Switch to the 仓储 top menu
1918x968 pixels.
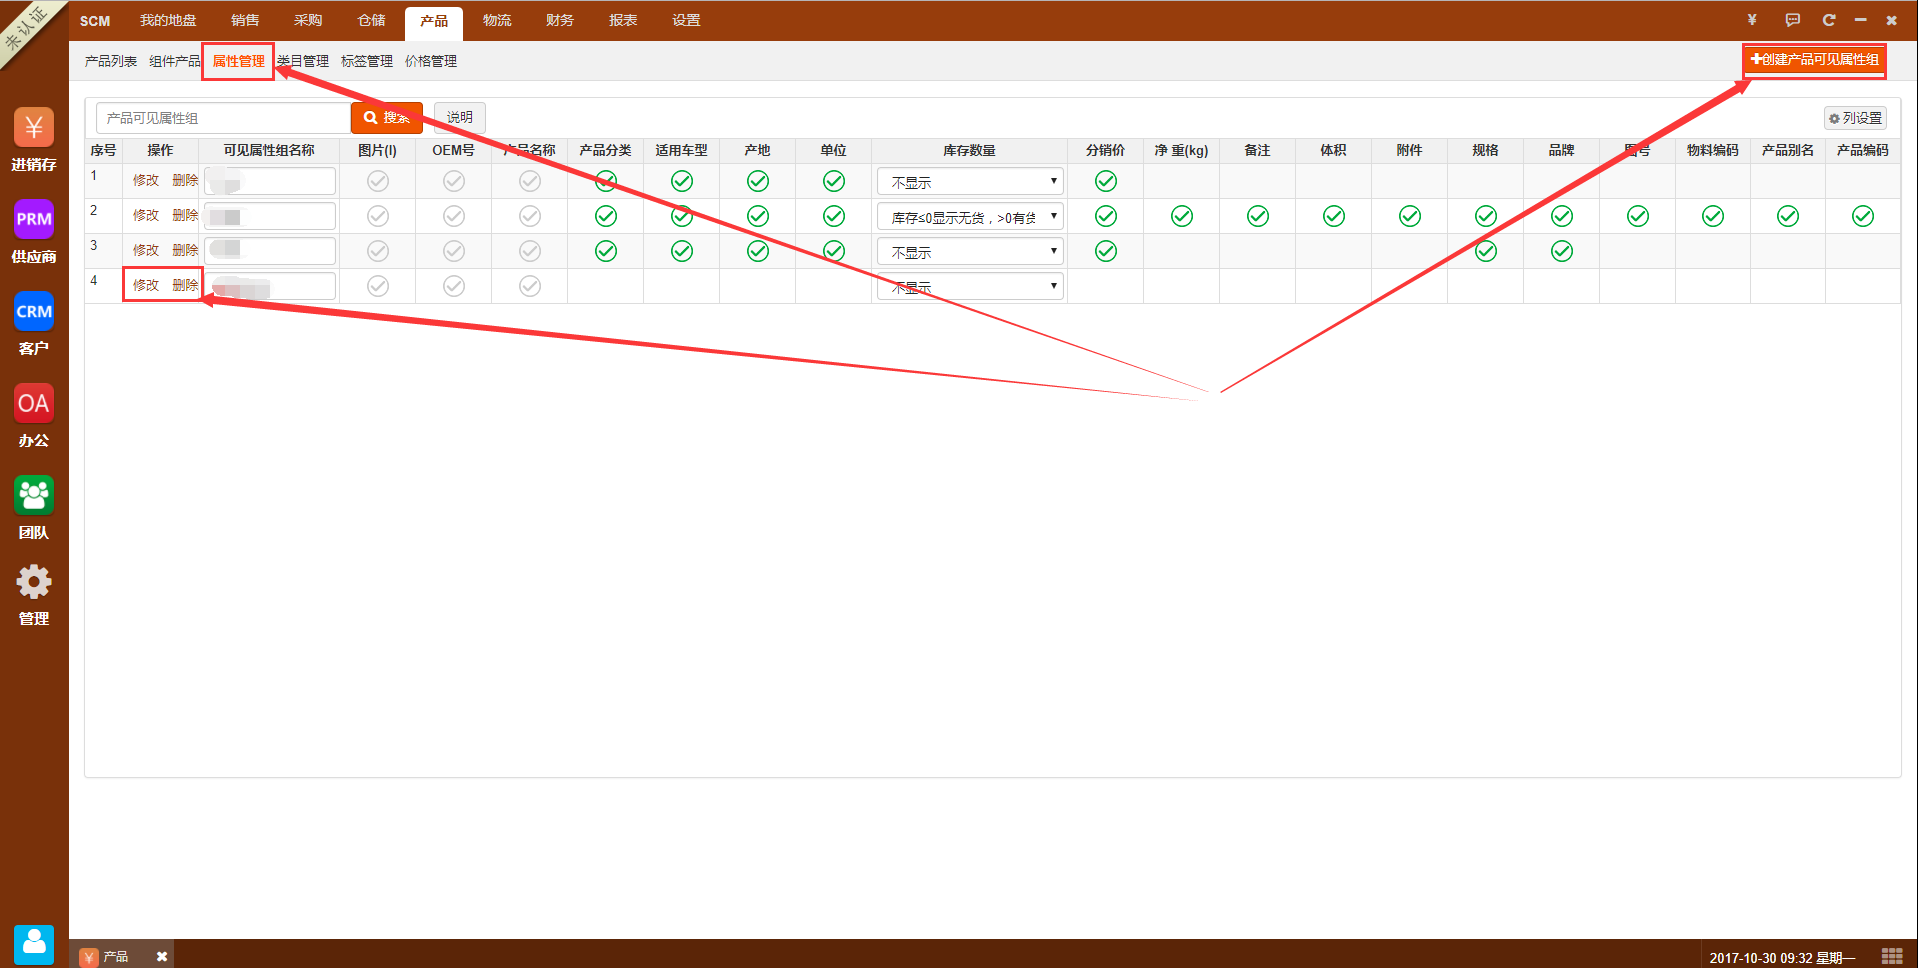point(371,20)
